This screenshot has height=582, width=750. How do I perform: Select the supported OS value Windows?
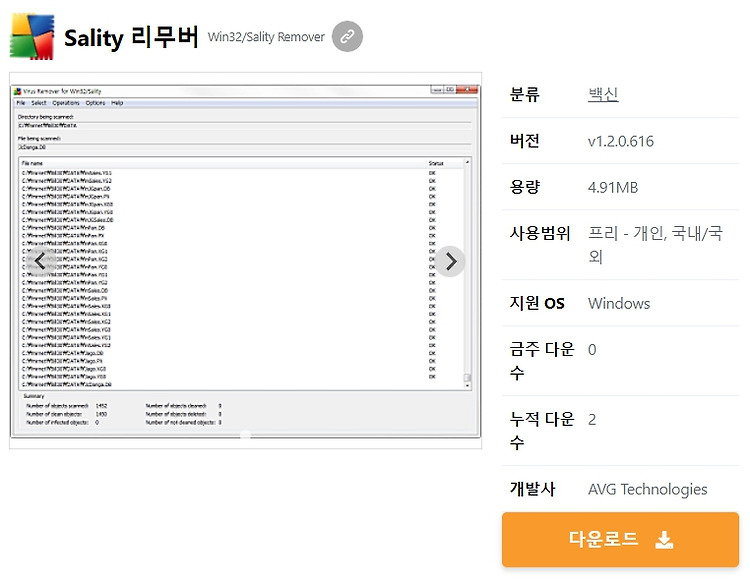click(619, 304)
